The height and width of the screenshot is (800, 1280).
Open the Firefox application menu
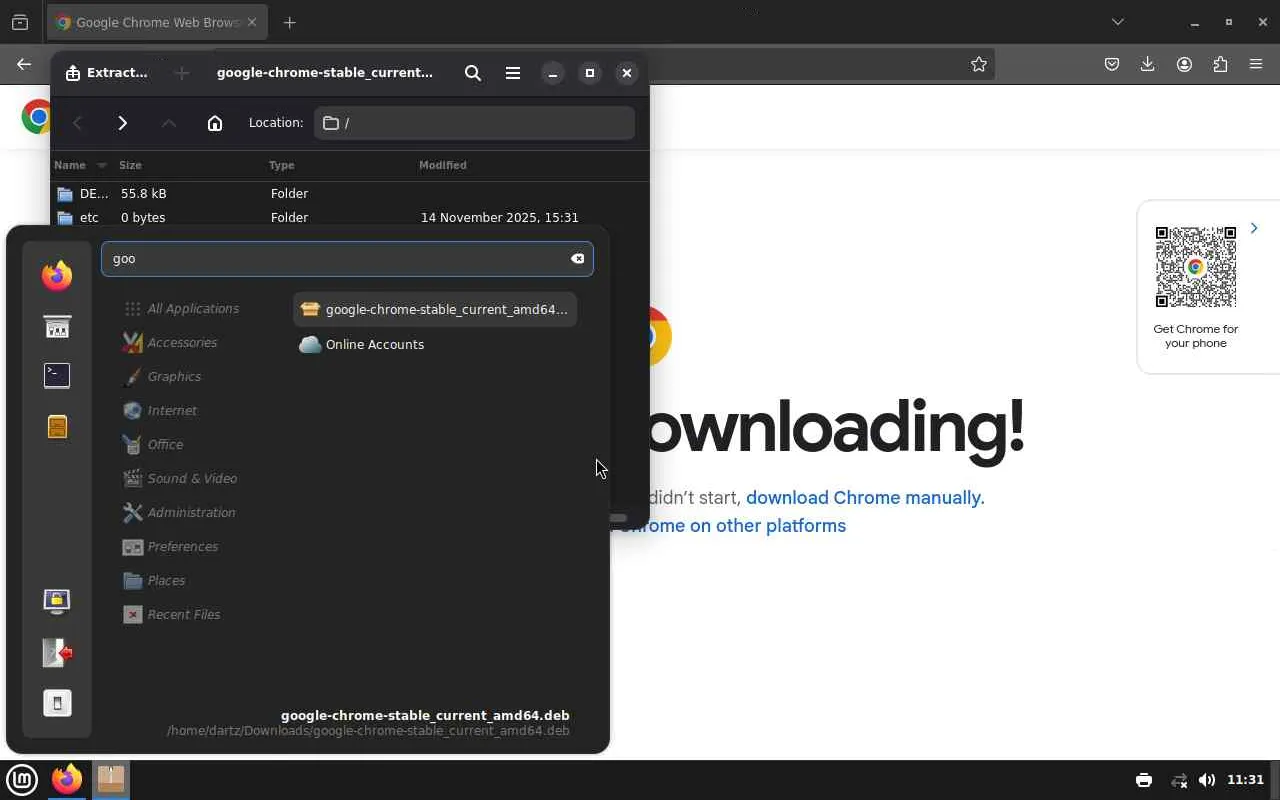tap(1256, 64)
